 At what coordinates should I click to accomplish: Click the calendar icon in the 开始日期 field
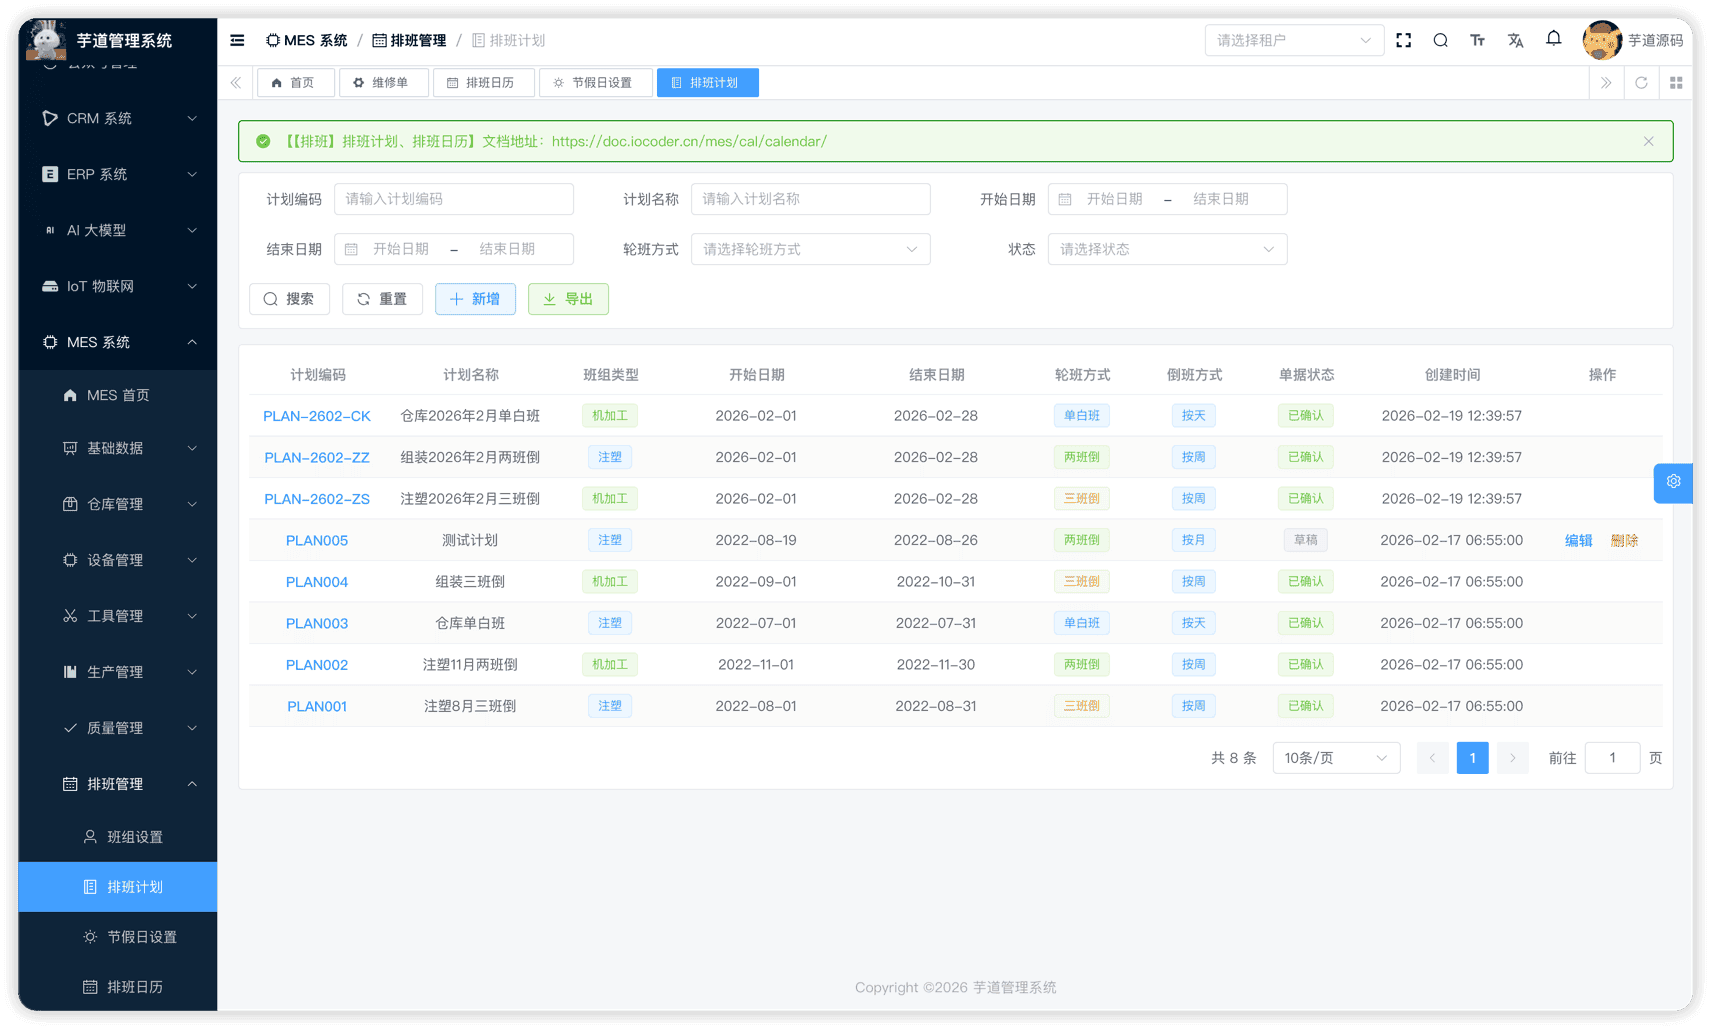[1064, 199]
